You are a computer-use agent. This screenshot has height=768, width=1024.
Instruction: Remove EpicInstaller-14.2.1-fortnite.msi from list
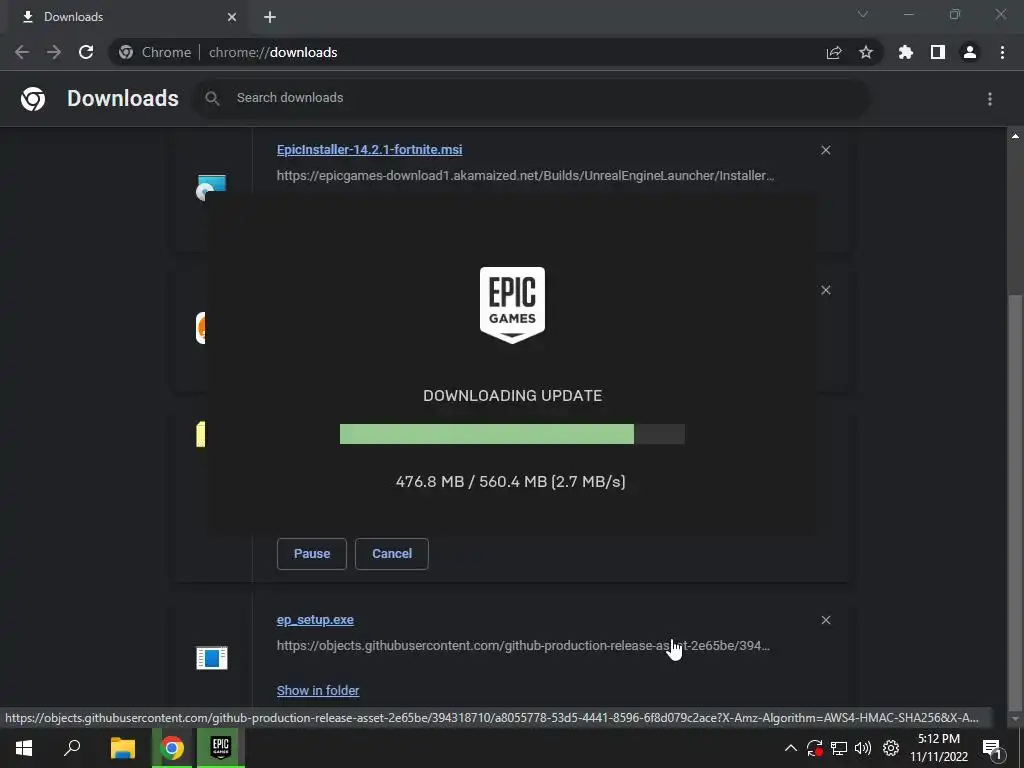825,150
